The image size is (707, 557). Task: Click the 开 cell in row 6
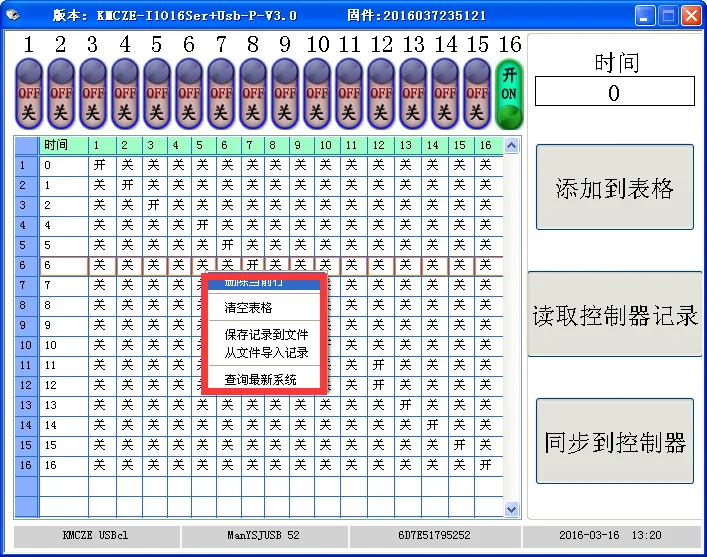253,266
